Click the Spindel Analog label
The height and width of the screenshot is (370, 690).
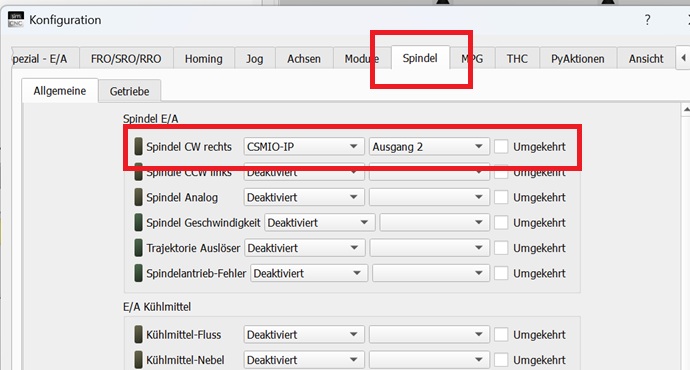click(x=182, y=198)
